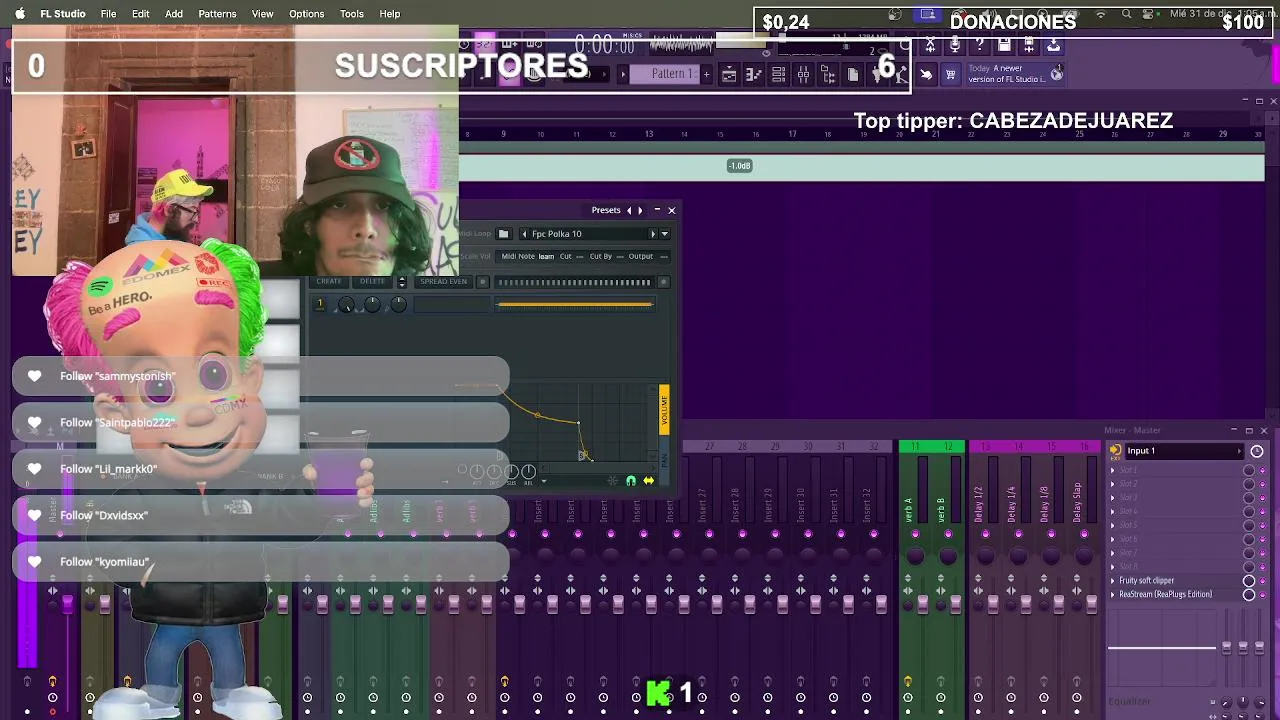This screenshot has width=1280, height=720.
Task: Click the yellow horizontal arrows icon in envelope editor
Action: 649,481
